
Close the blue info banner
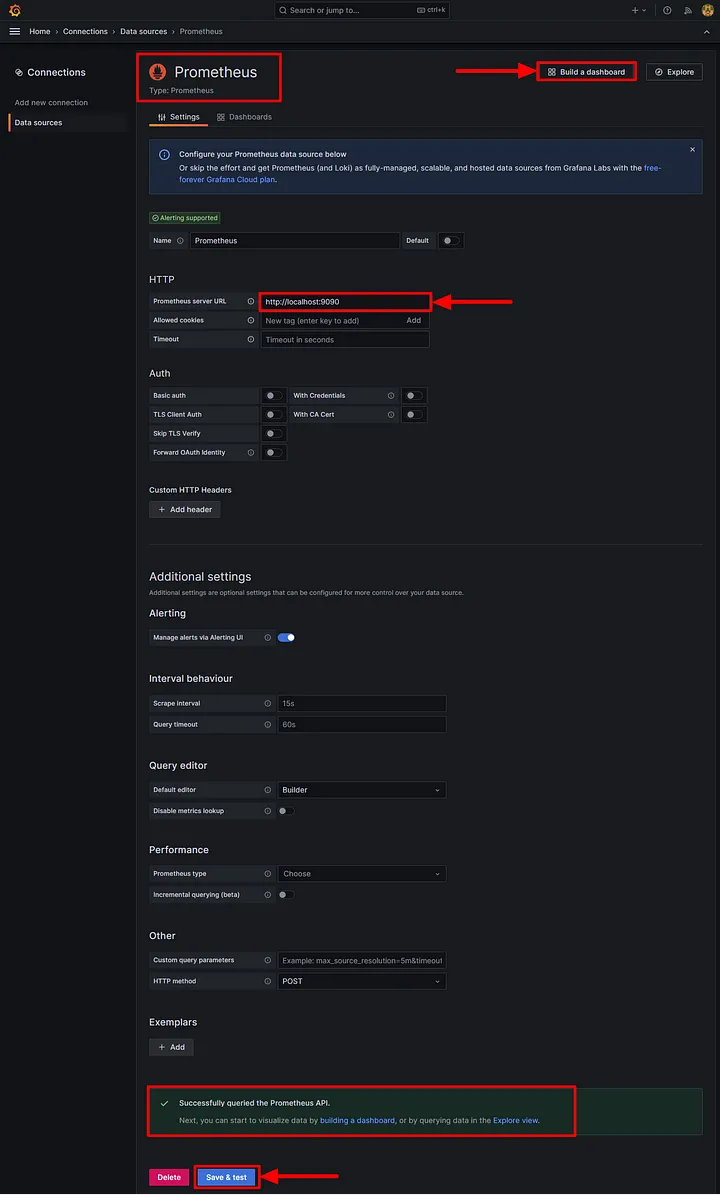693,150
